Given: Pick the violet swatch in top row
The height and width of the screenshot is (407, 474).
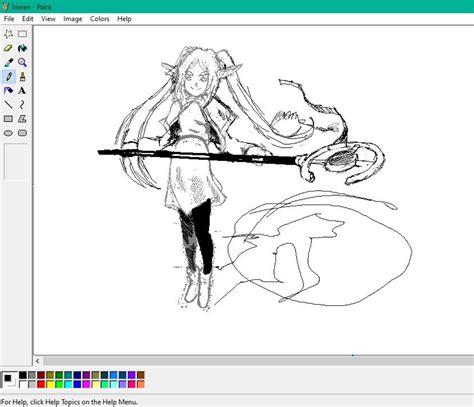Looking at the screenshot, I should pyautogui.click(x=132, y=375).
